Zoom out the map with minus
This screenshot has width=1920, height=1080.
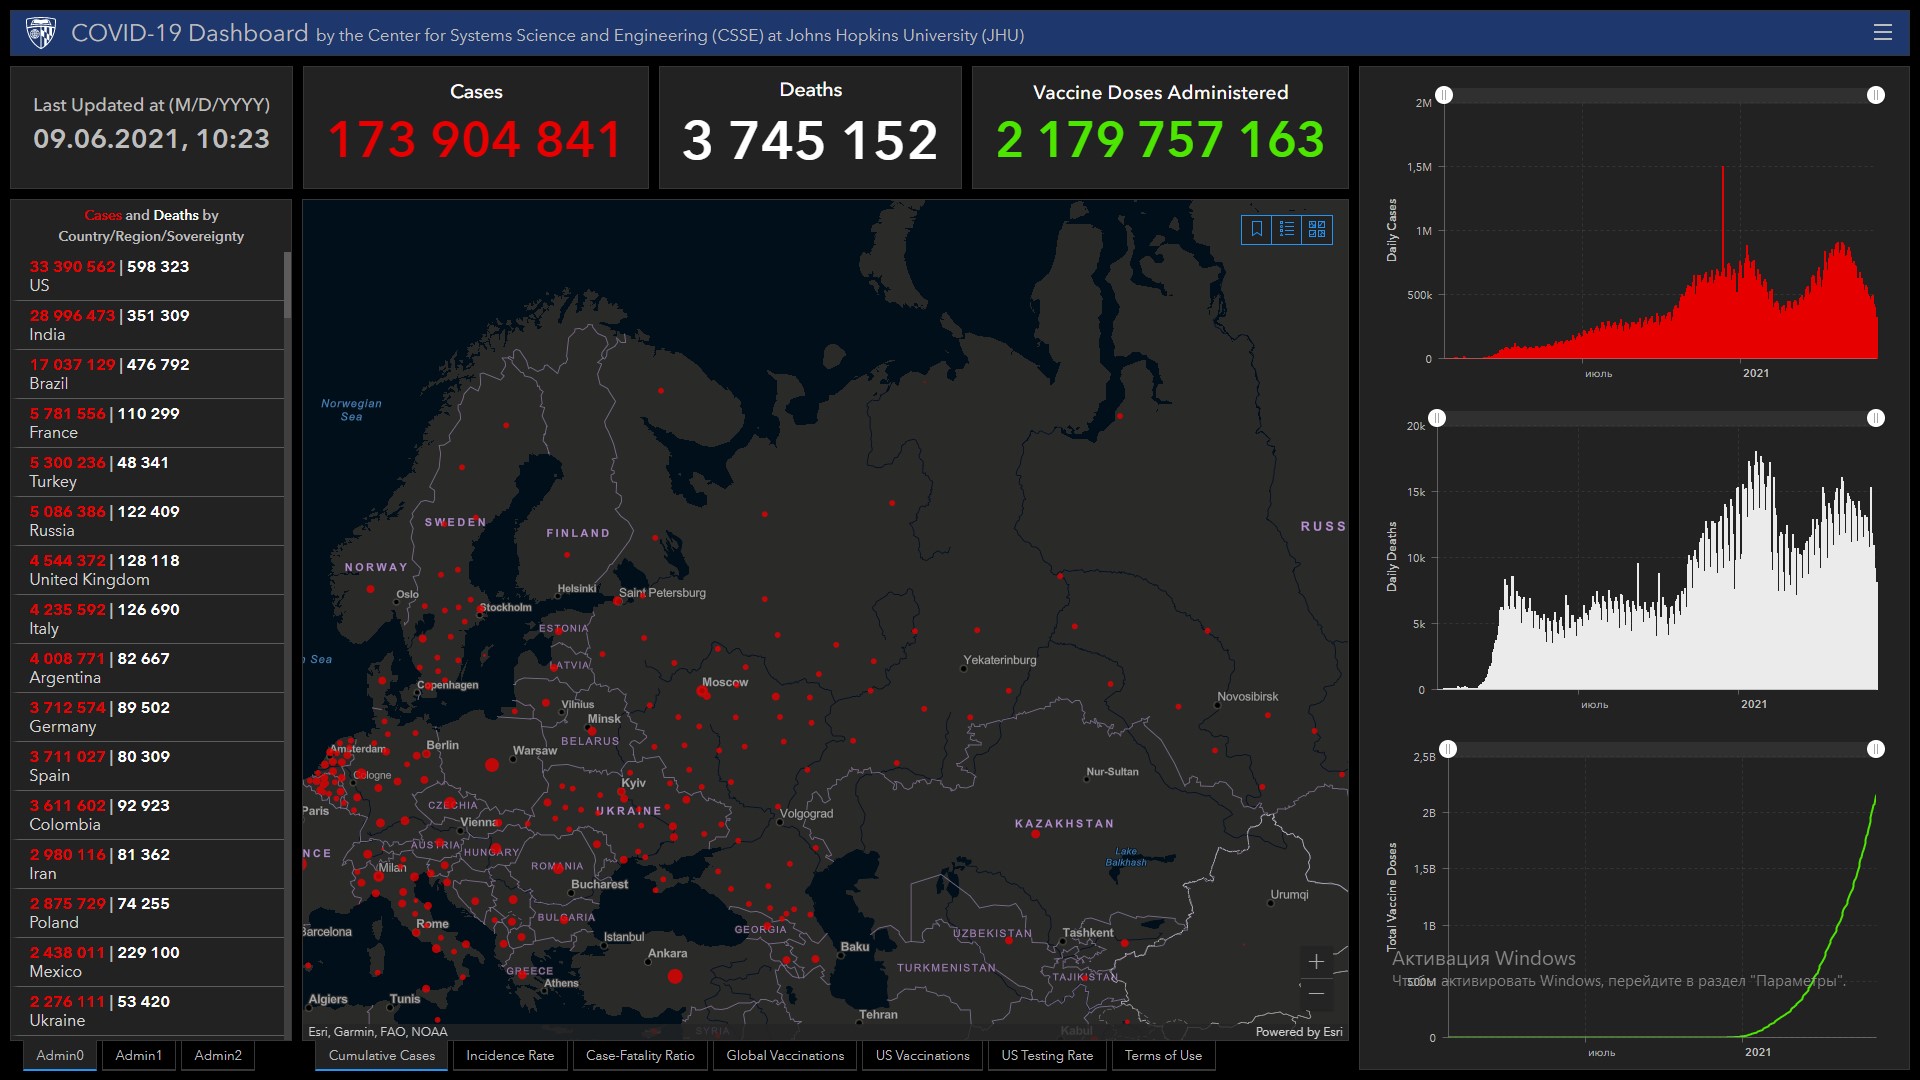point(1316,993)
